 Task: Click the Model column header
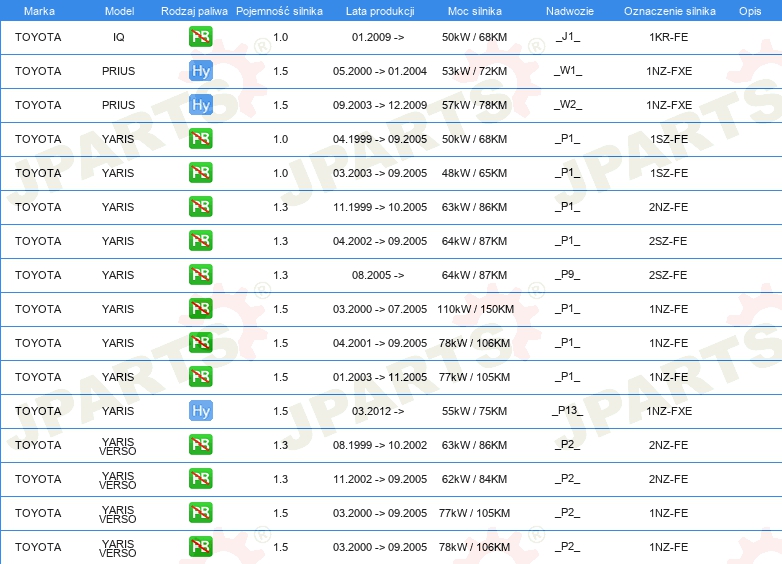[119, 11]
